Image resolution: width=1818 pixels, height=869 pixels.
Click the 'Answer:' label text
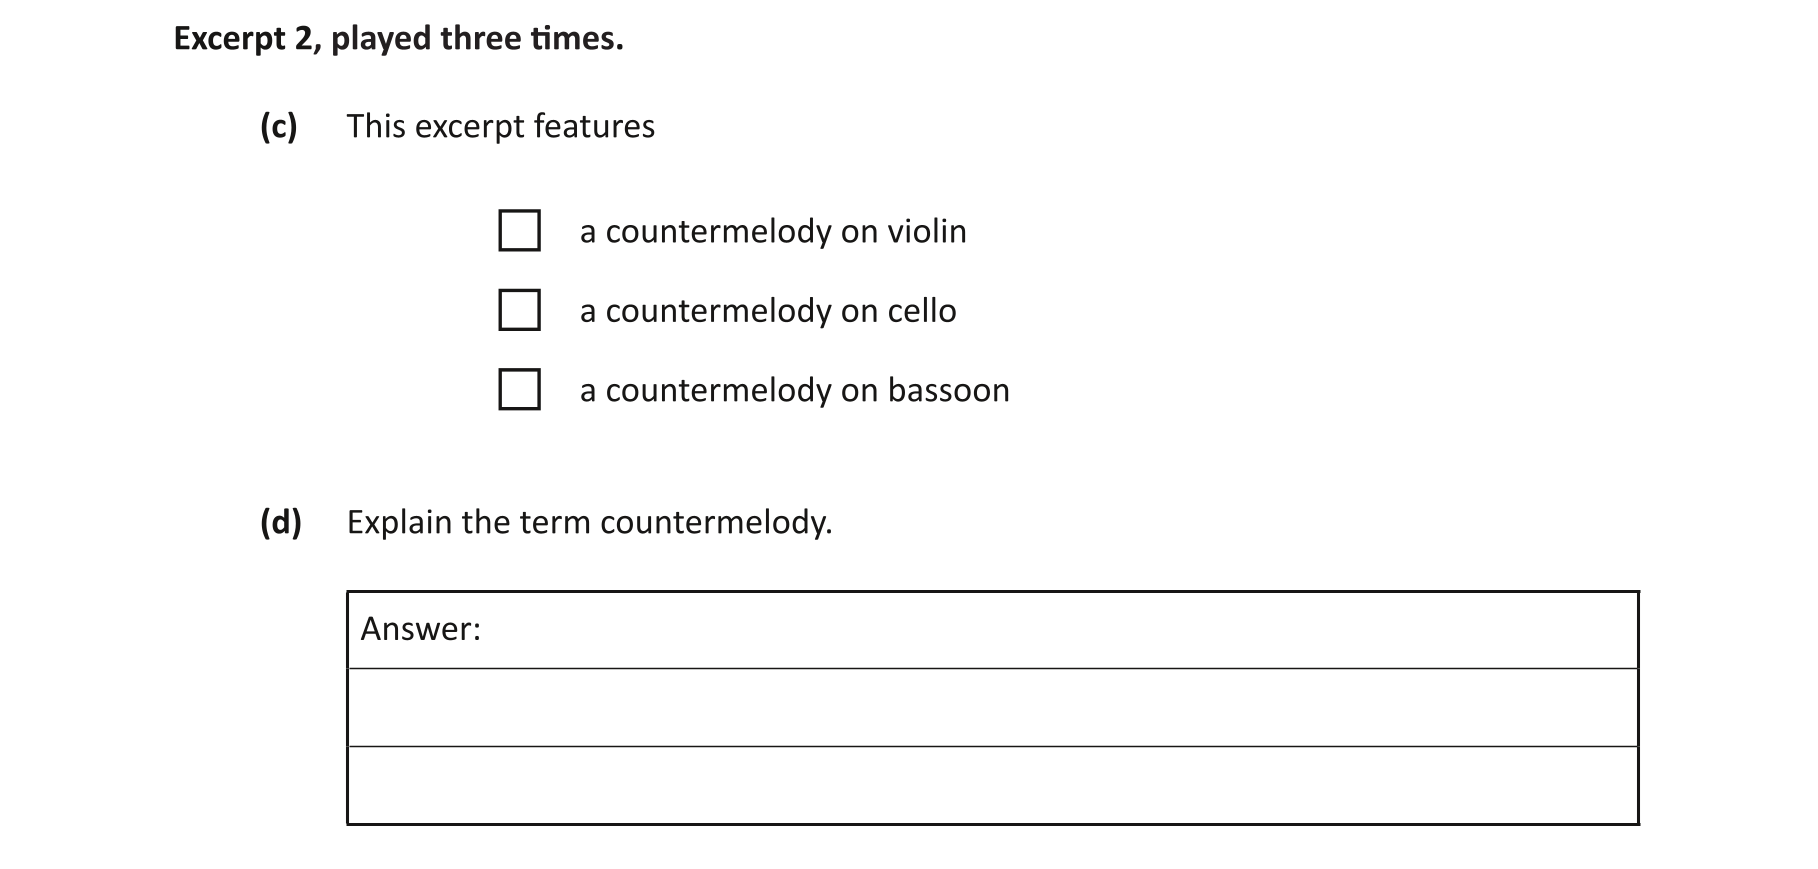pos(420,629)
